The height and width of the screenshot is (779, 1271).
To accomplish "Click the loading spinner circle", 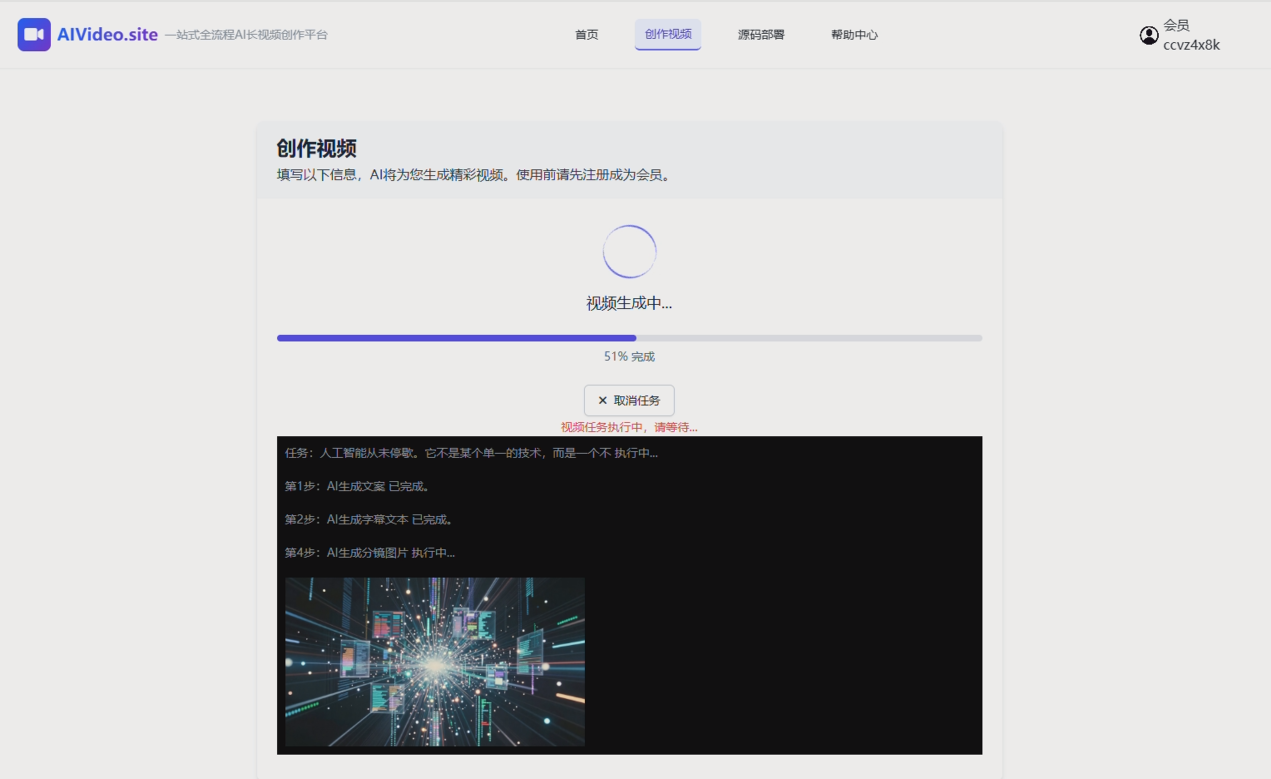I will pyautogui.click(x=629, y=251).
